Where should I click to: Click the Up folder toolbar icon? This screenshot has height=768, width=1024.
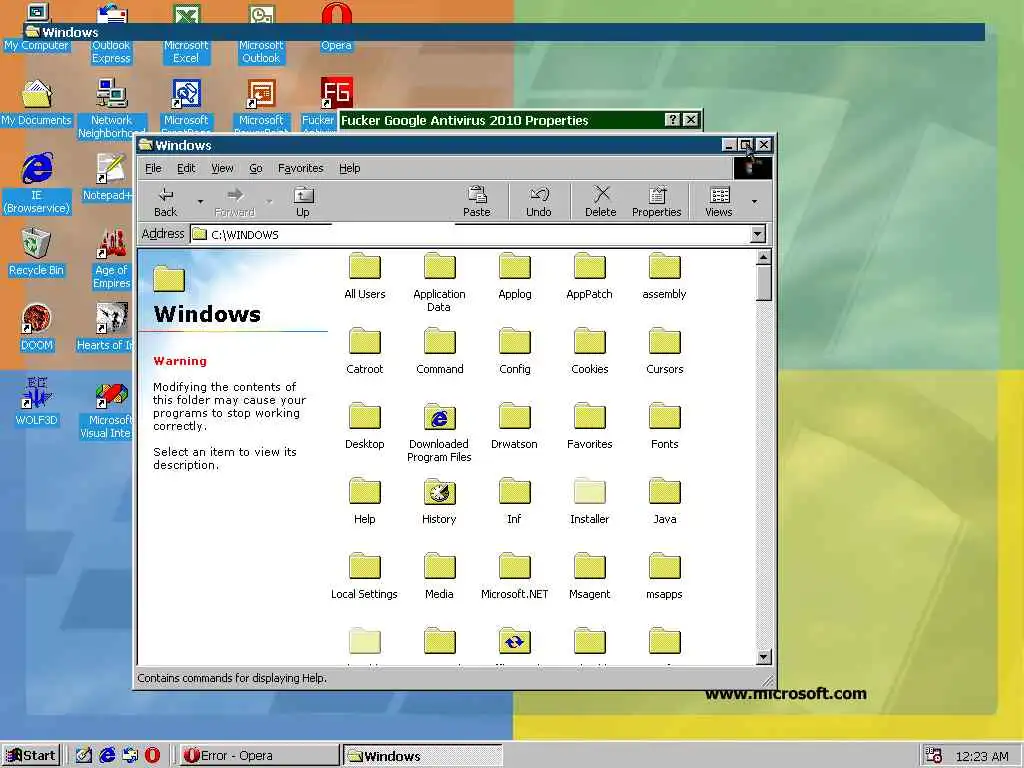click(x=303, y=202)
